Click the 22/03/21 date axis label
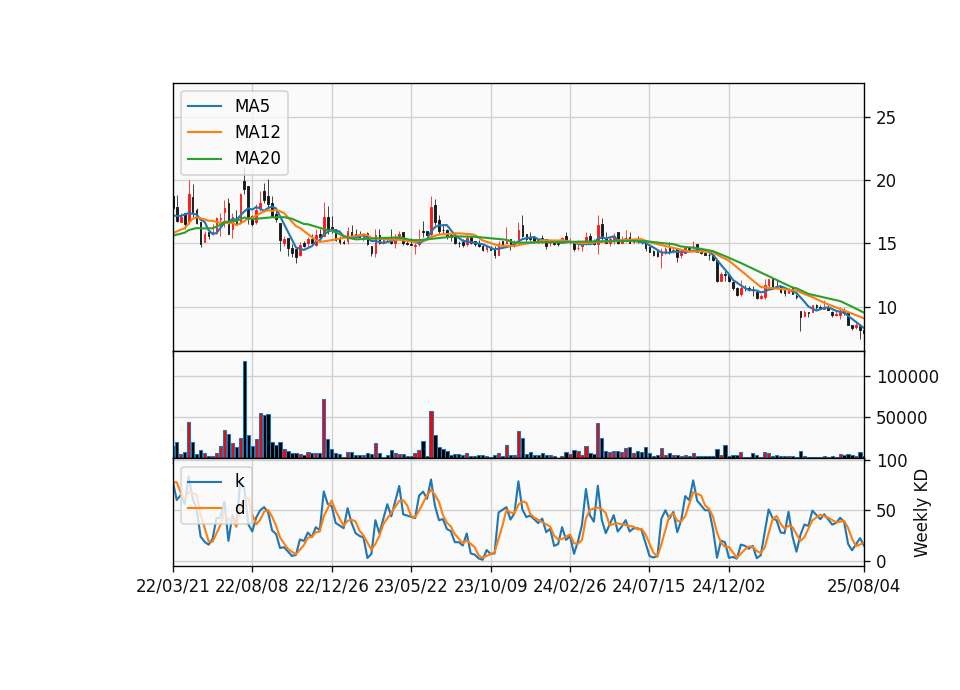Viewport: 960px width, 690px height. pyautogui.click(x=173, y=586)
